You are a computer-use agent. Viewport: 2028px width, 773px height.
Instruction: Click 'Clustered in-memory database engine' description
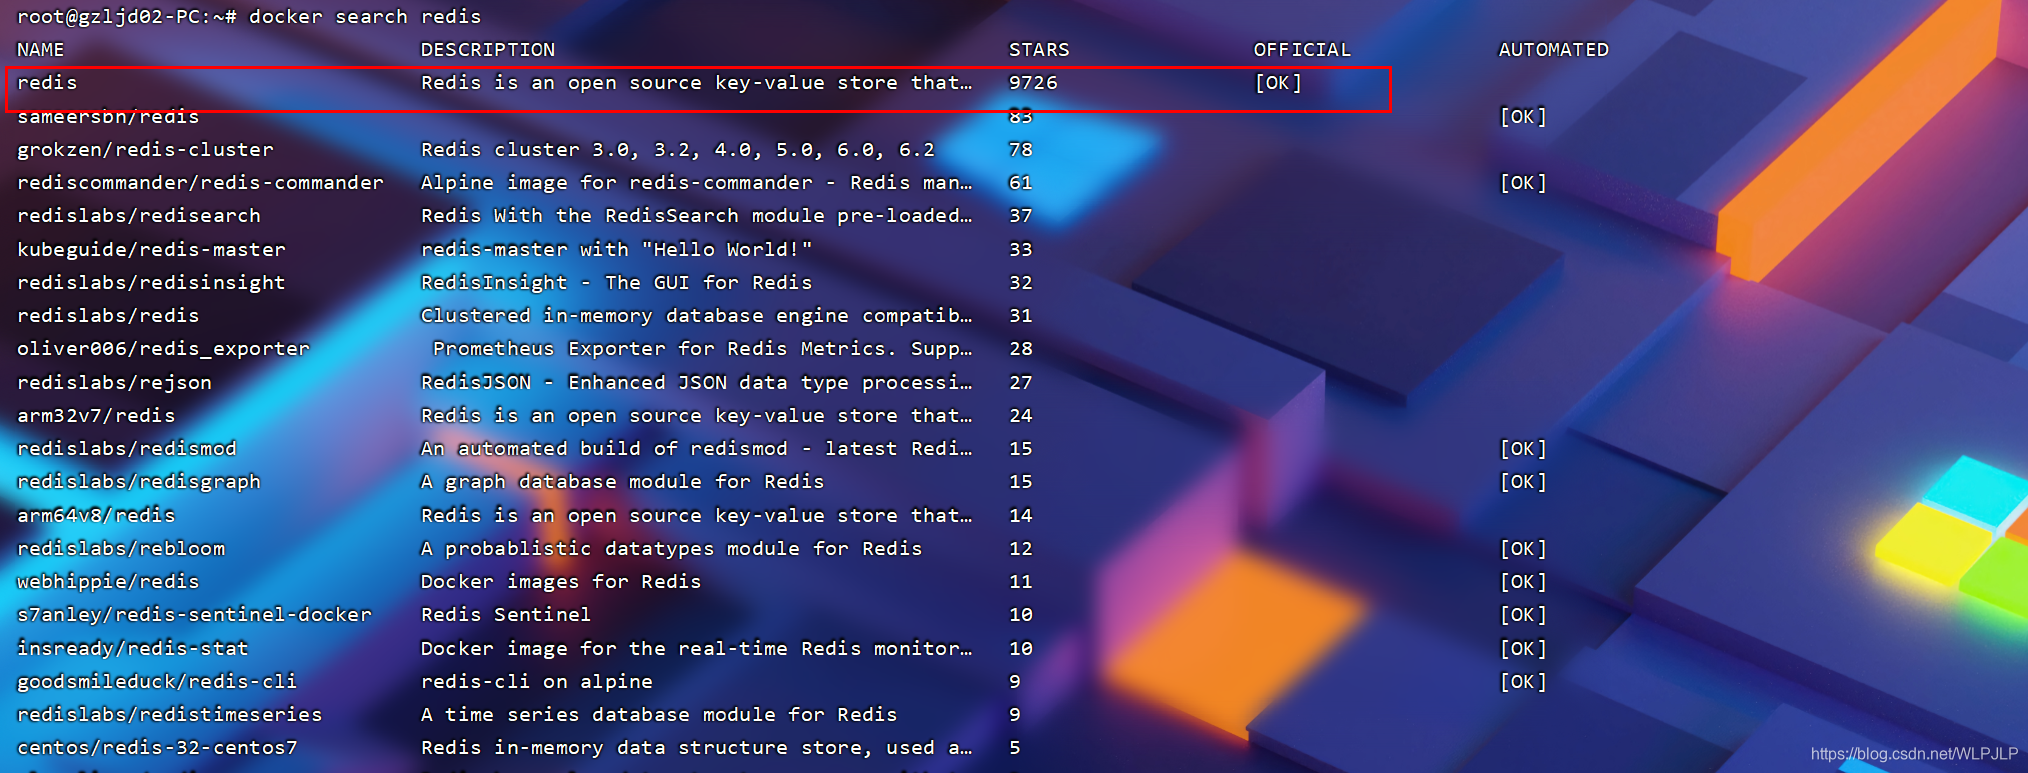(696, 316)
